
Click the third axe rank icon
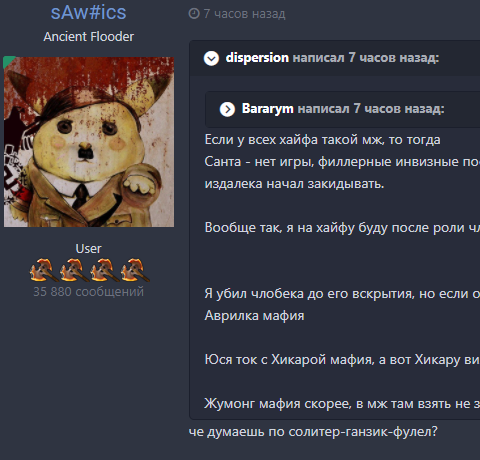[x=104, y=270]
